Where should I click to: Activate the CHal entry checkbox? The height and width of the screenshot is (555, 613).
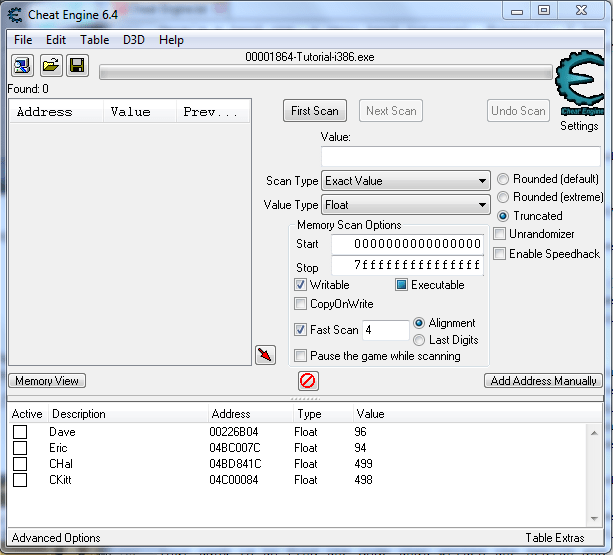[20, 464]
